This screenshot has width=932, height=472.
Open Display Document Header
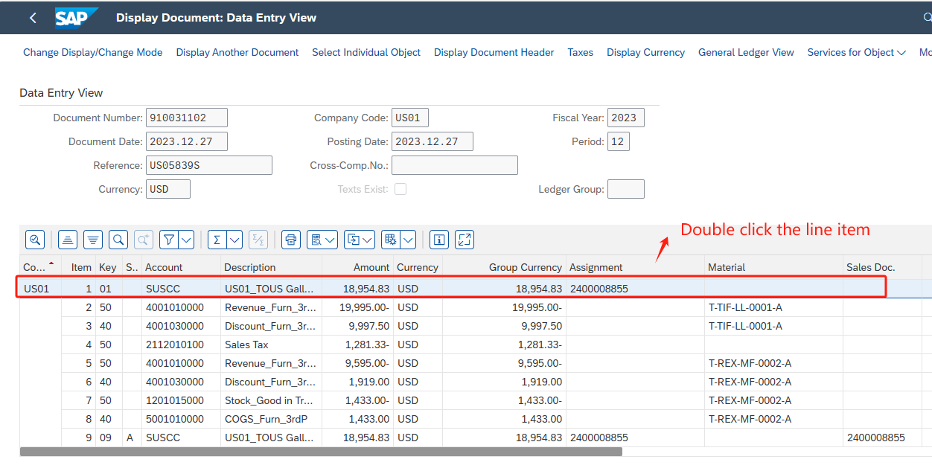[x=493, y=52]
